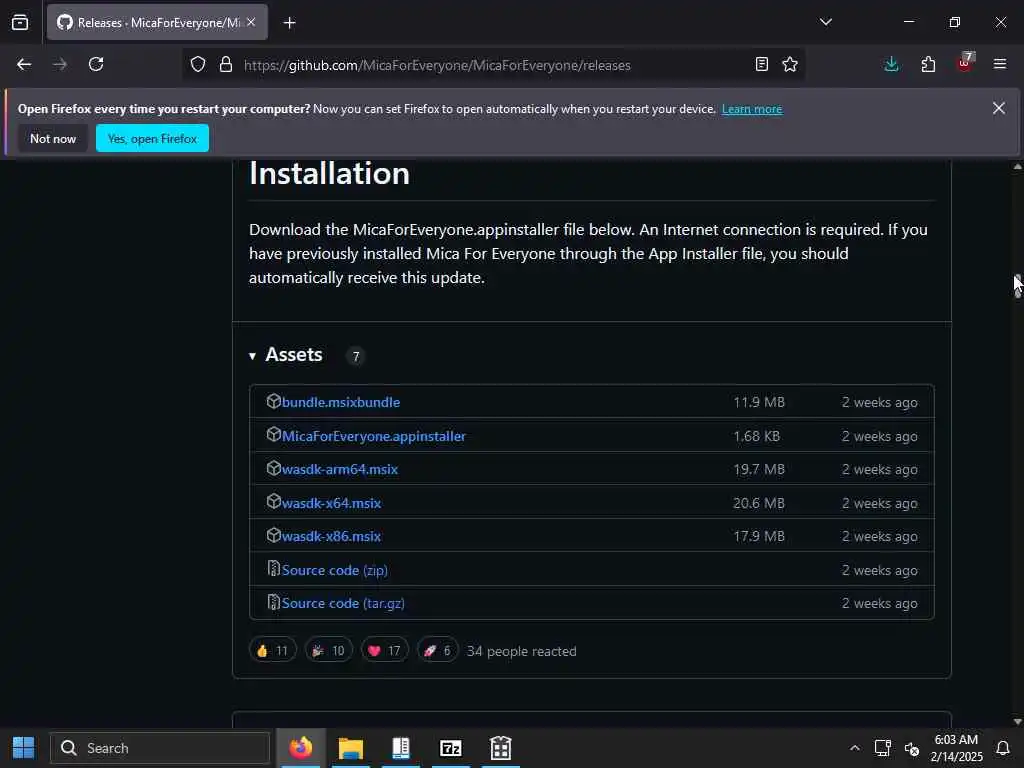Open the building-shaped taskbar app icon
The width and height of the screenshot is (1024, 768).
tap(500, 748)
